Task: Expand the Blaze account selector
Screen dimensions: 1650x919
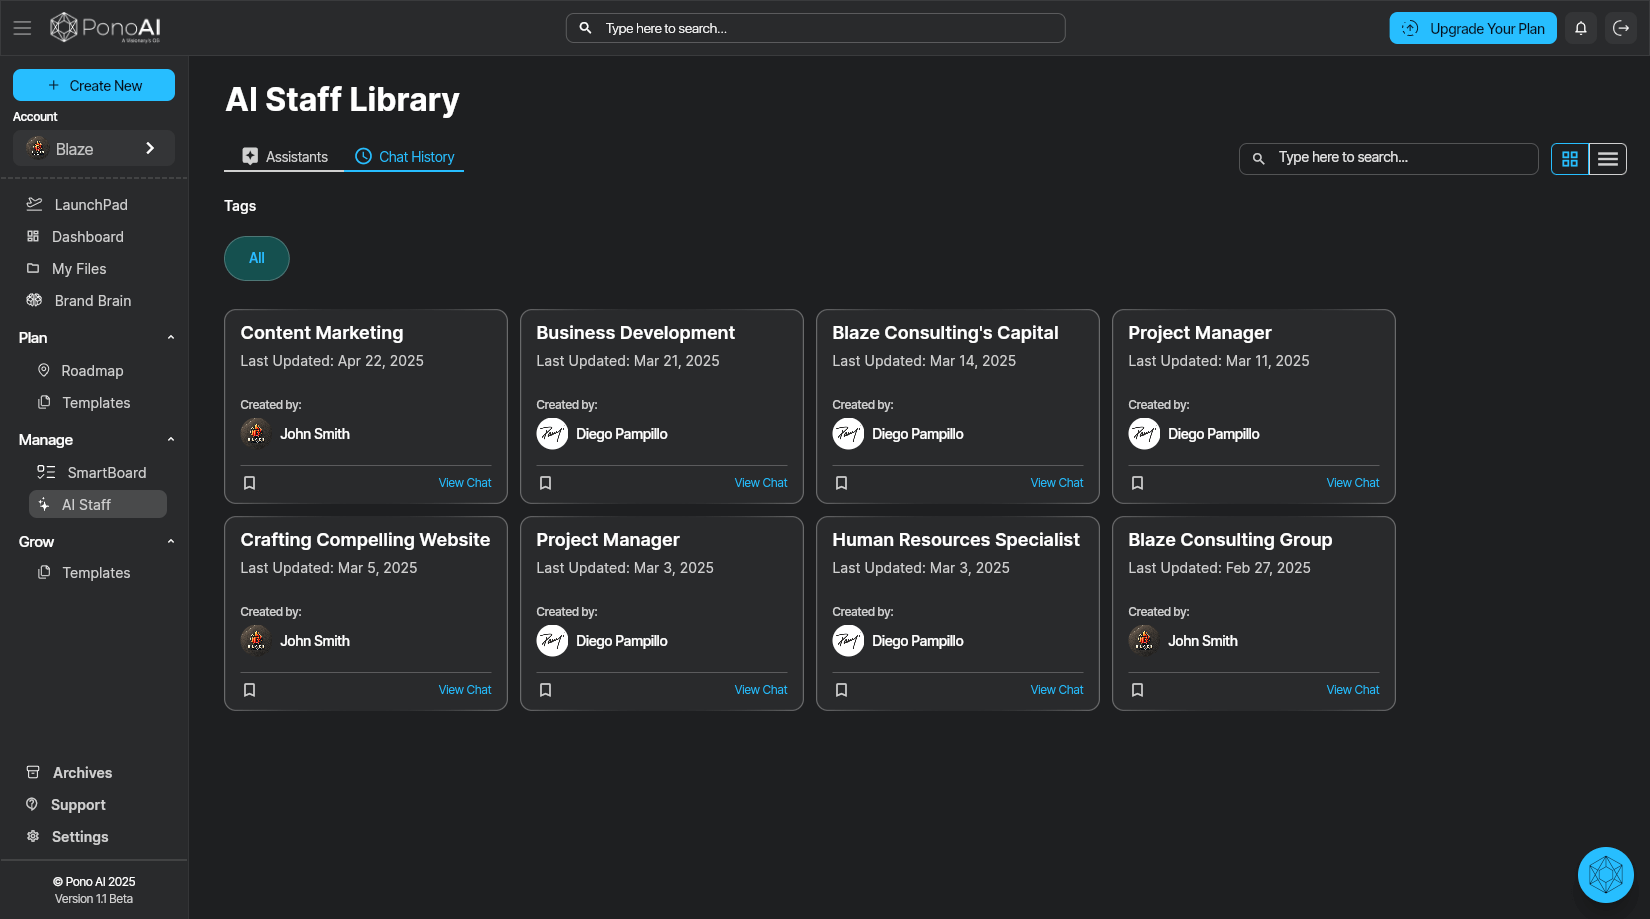Action: point(94,149)
